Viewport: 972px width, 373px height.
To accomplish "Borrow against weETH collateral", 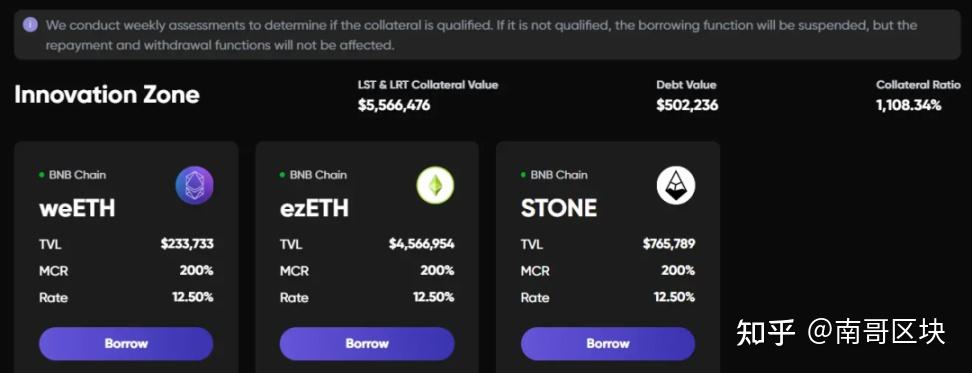I will click(126, 344).
